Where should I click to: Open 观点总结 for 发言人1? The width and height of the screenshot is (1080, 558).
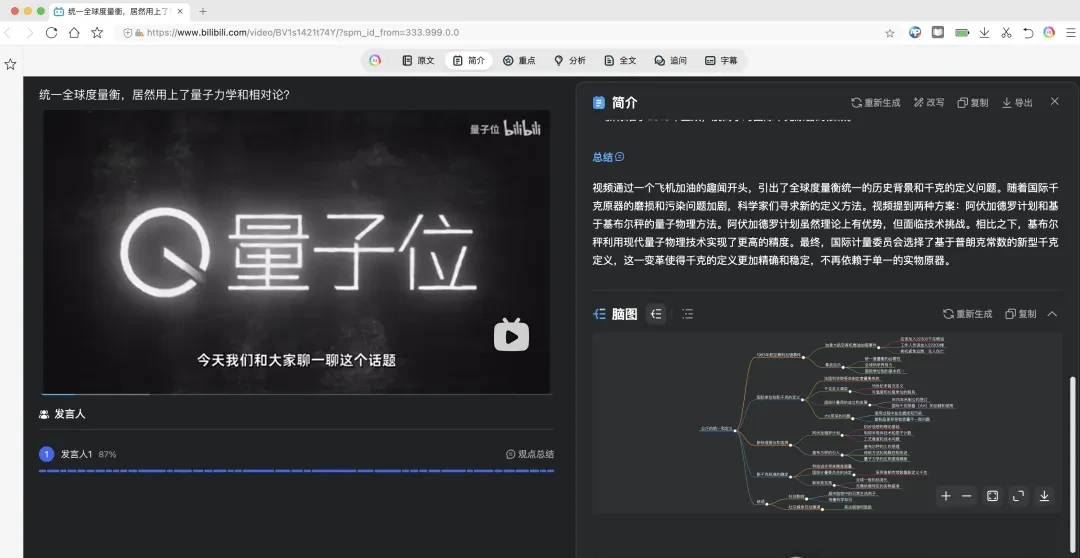coord(530,454)
